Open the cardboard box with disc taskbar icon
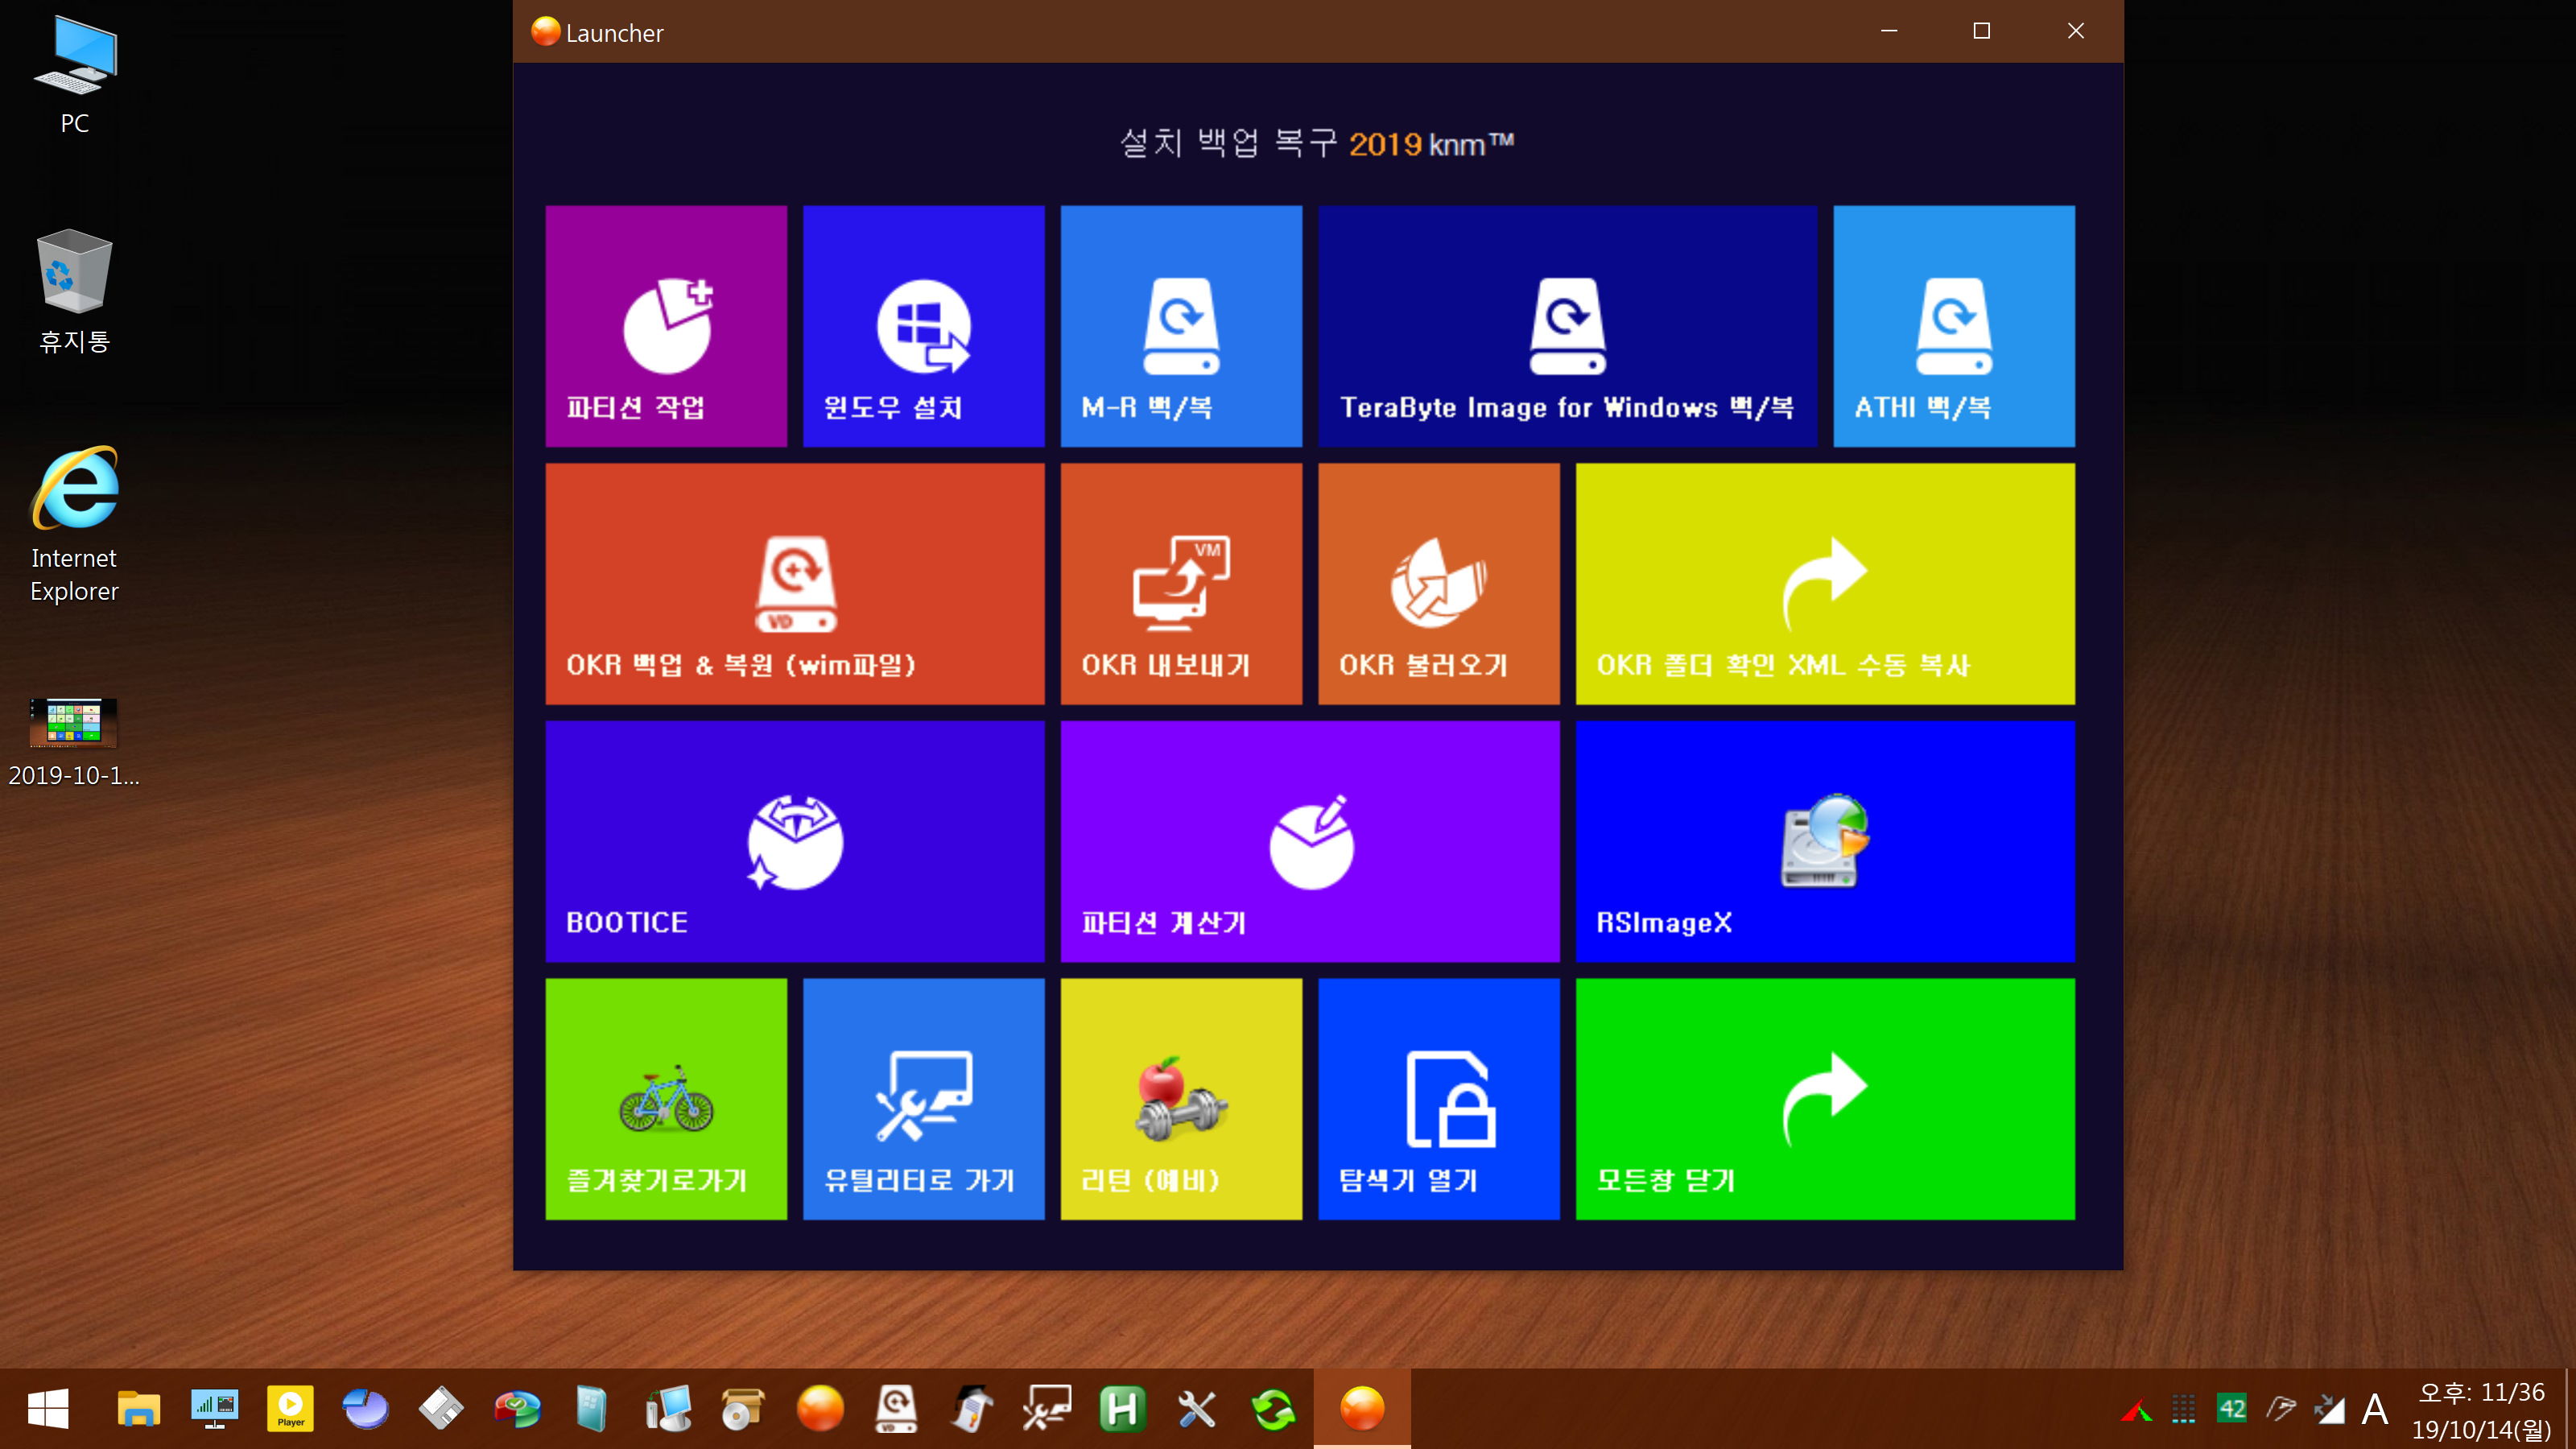Image resolution: width=2576 pixels, height=1449 pixels. click(x=743, y=1409)
